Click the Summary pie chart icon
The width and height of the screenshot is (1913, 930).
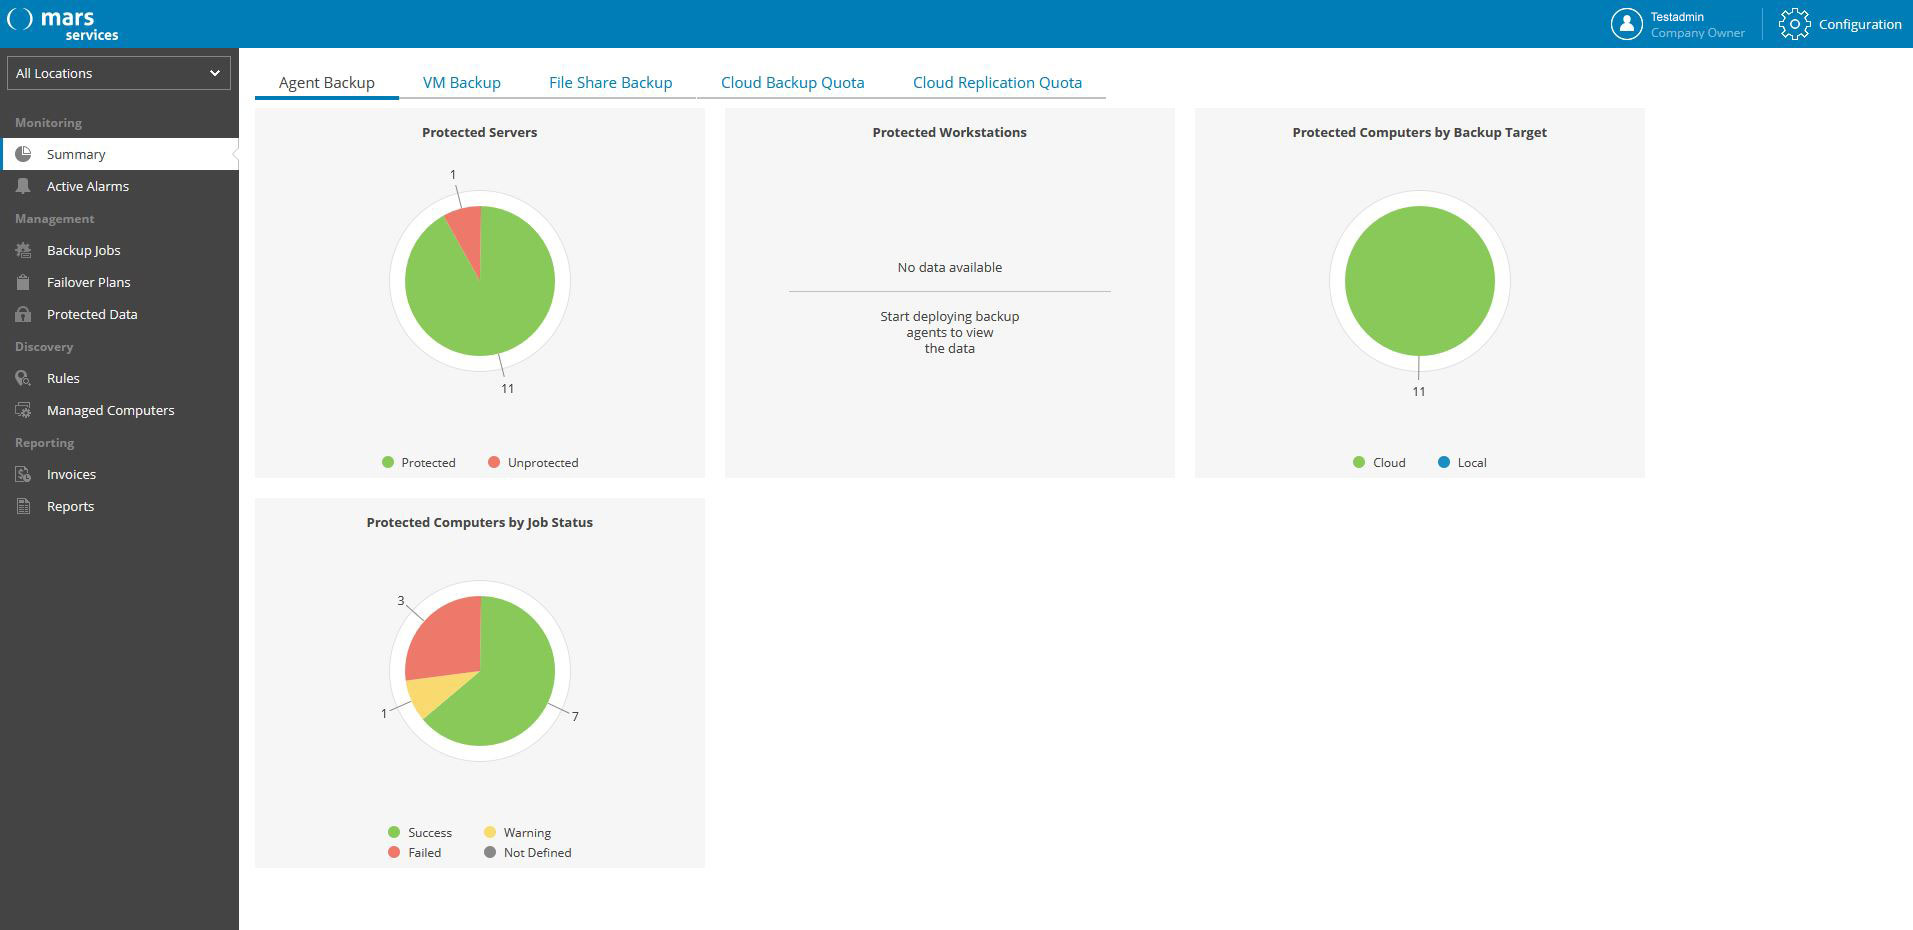pos(24,154)
